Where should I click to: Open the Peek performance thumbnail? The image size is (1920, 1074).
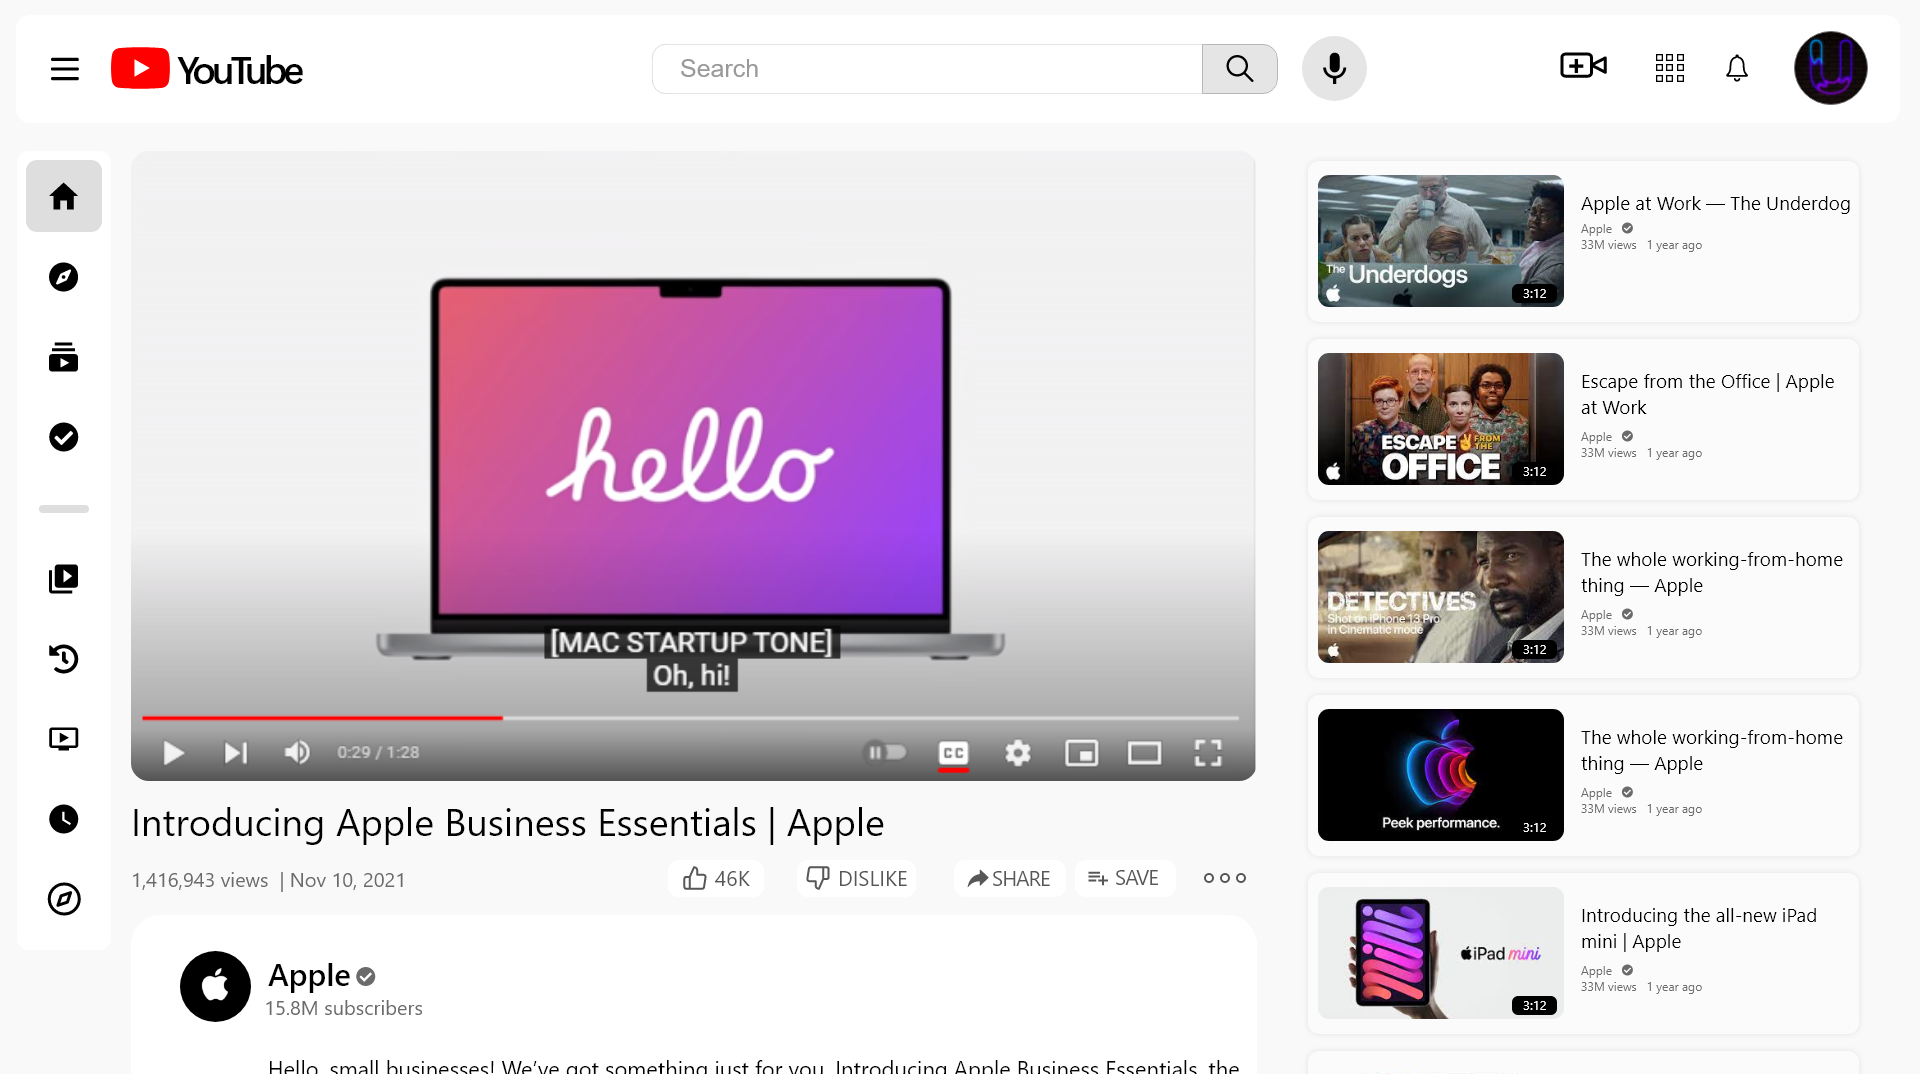tap(1440, 775)
